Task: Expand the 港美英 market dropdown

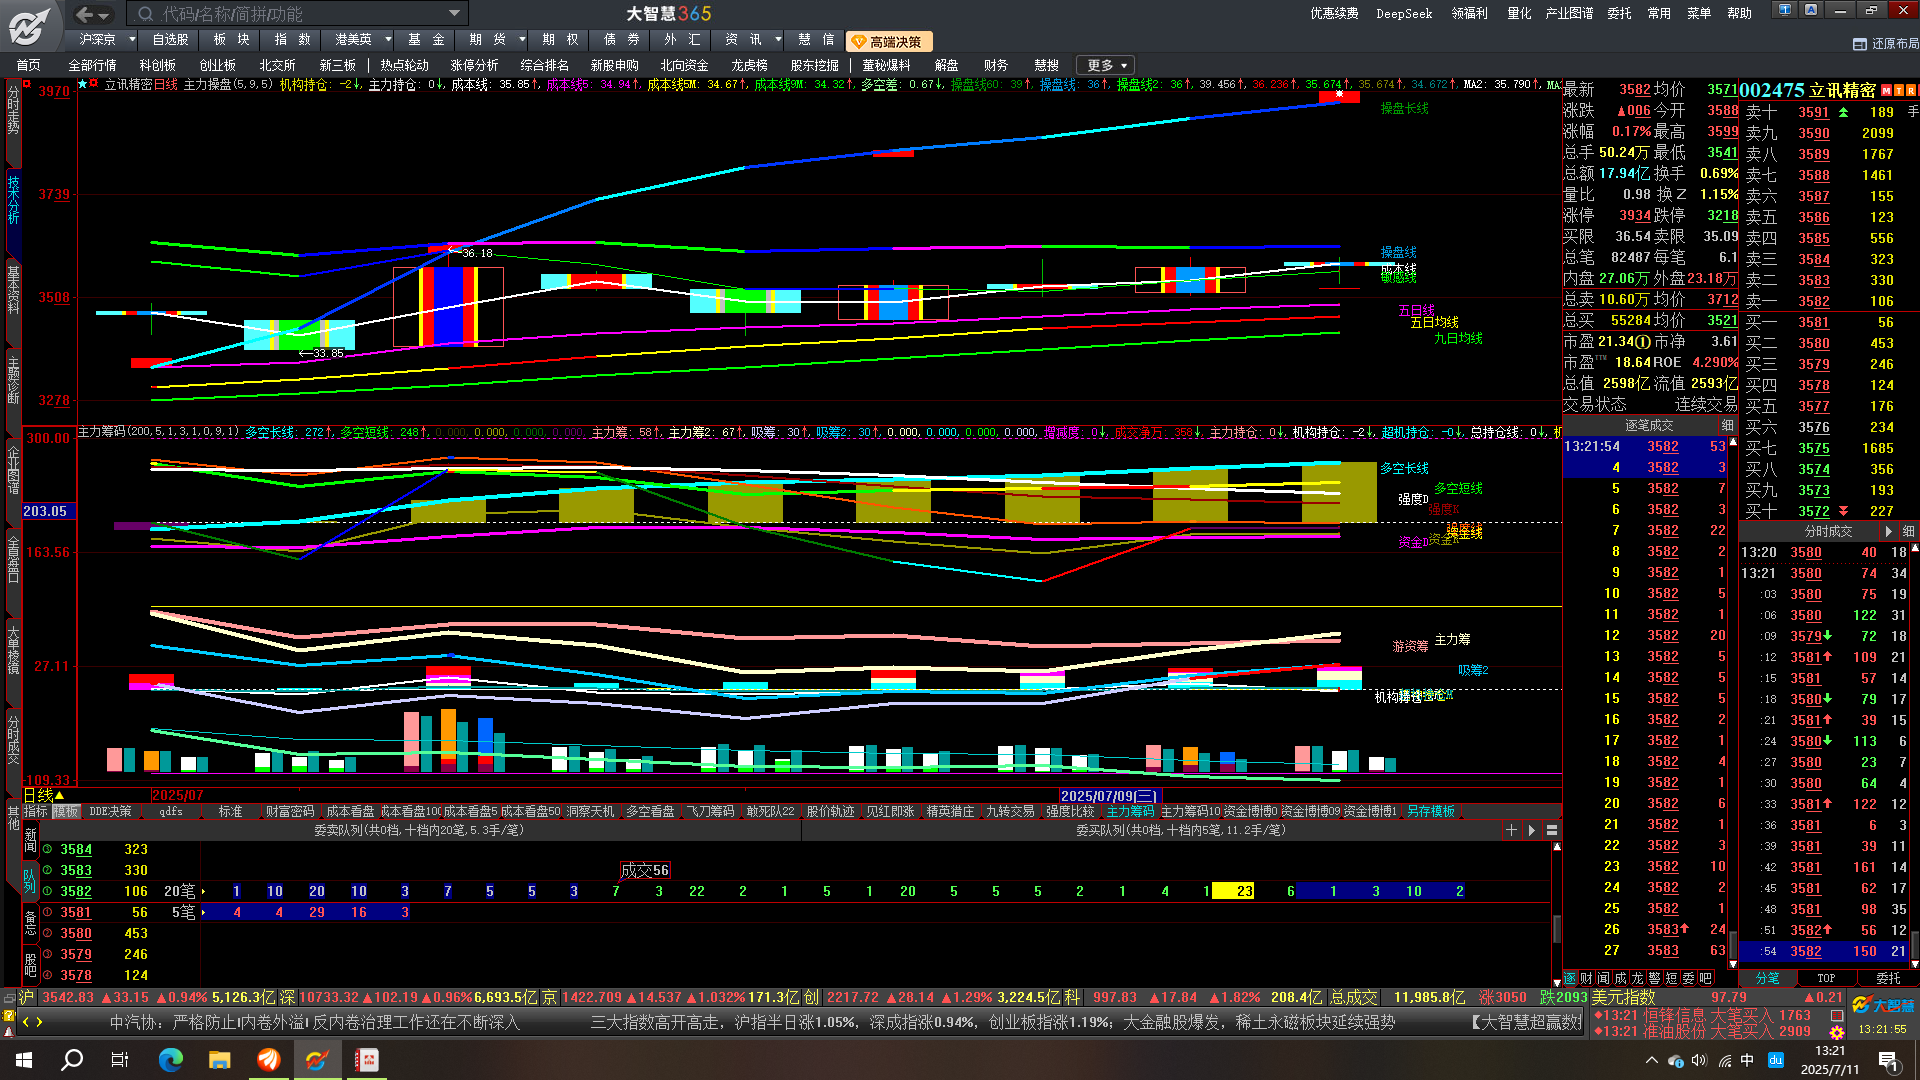Action: click(x=388, y=40)
